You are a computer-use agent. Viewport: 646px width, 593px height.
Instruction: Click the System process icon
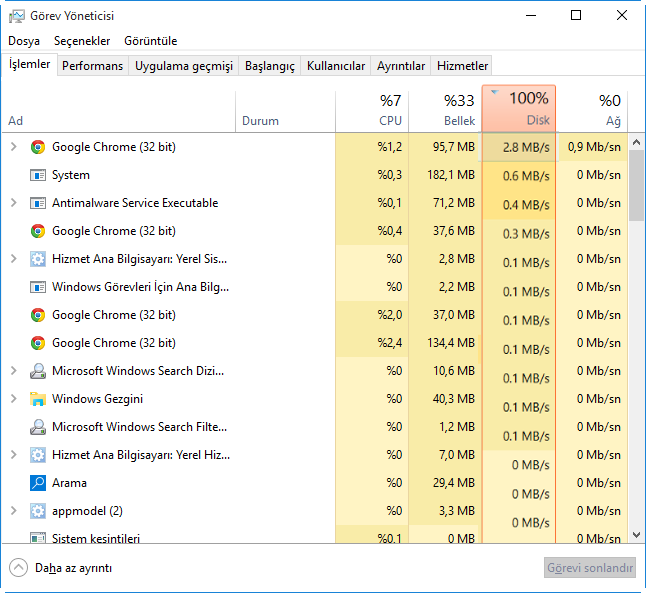38,175
